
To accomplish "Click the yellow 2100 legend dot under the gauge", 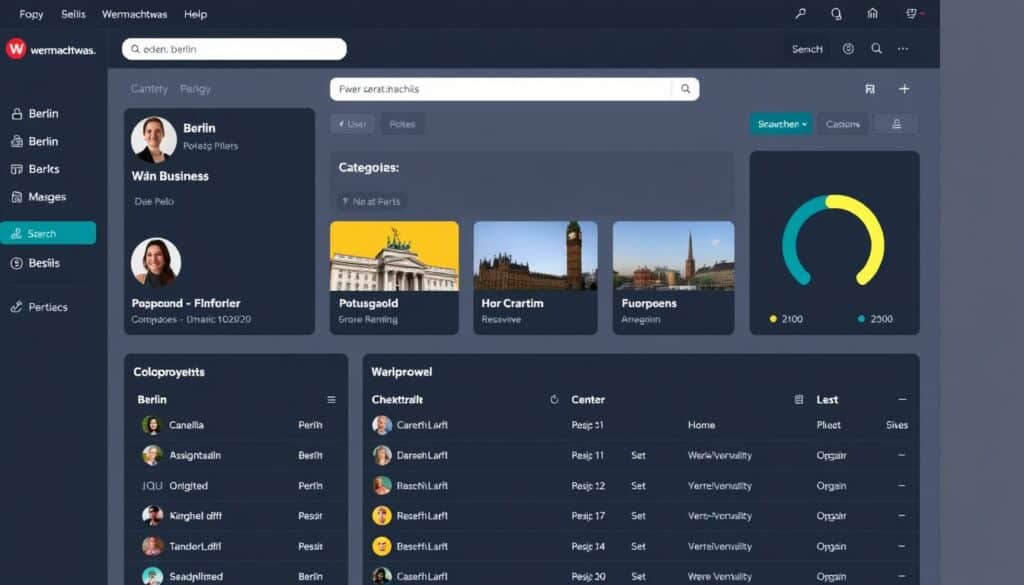I will (772, 318).
